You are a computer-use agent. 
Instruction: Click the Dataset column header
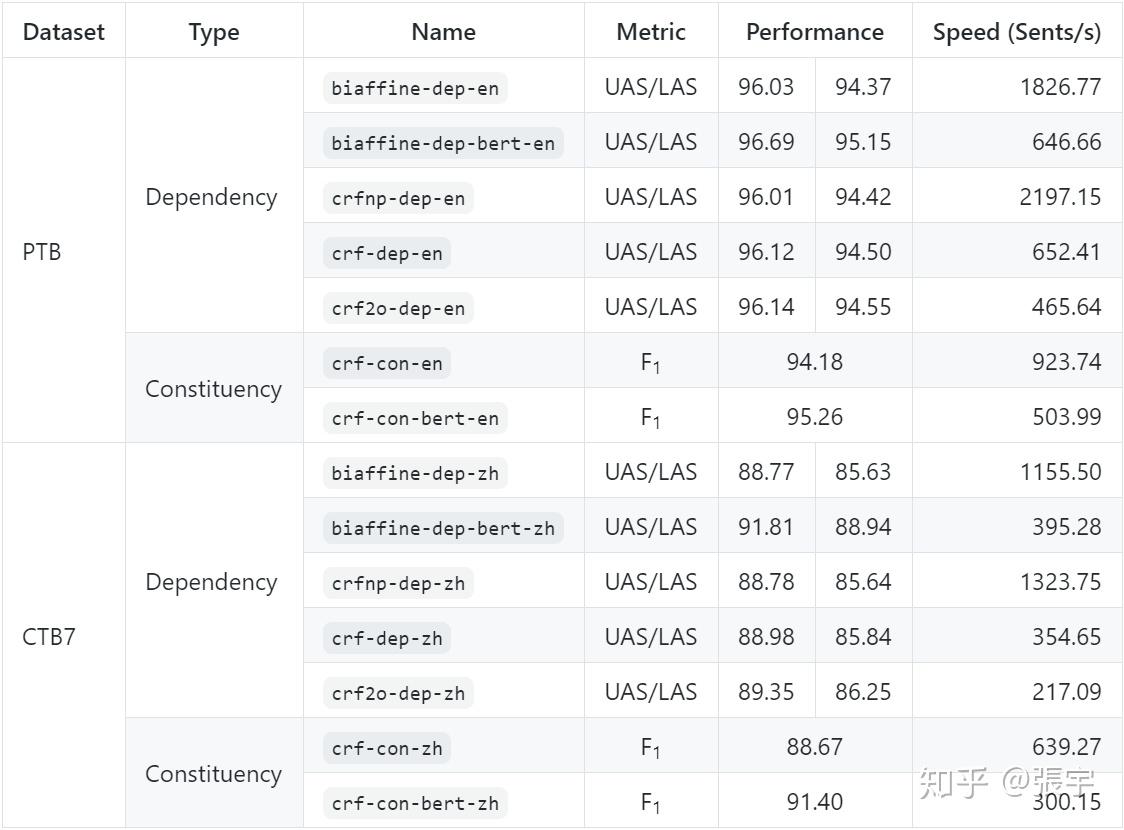[x=63, y=32]
